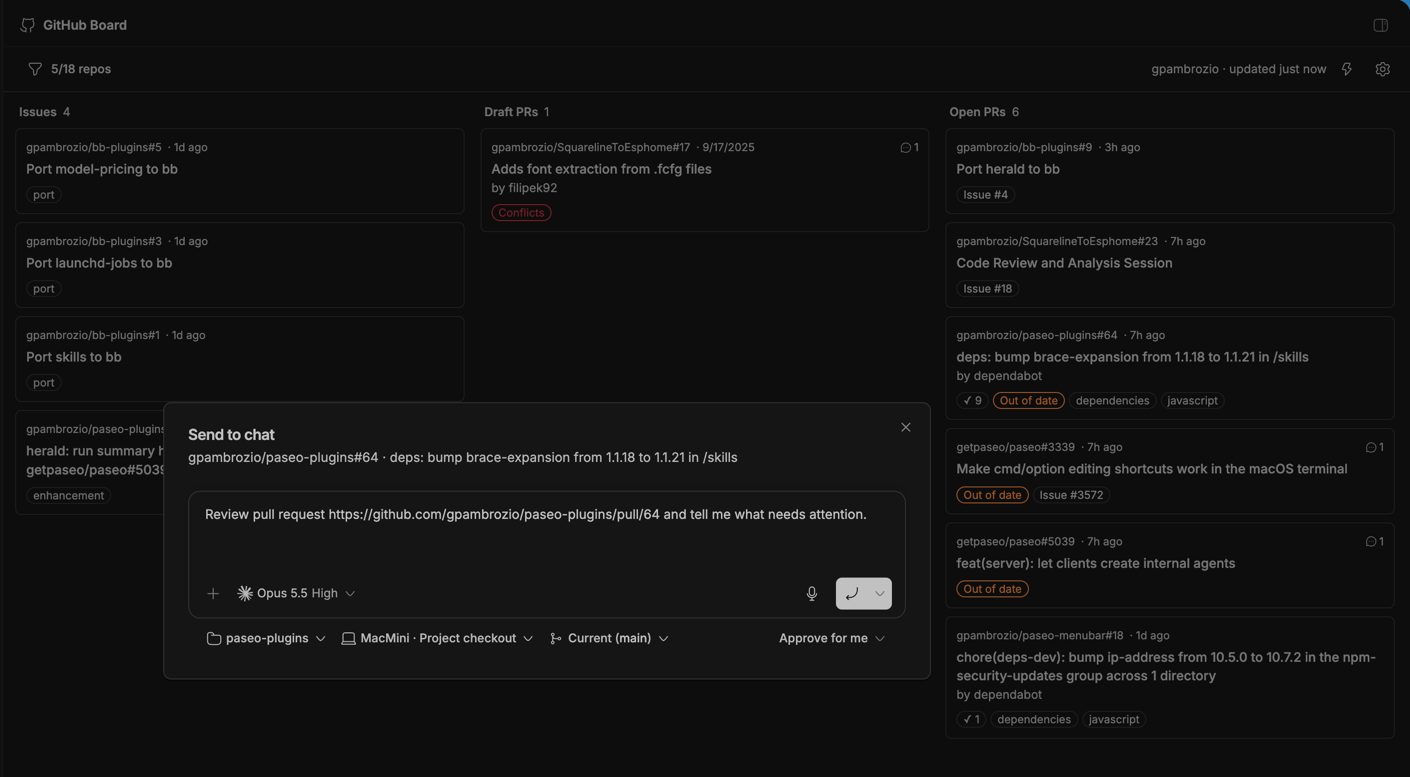
Task: Send the chat message with return icon
Action: click(x=852, y=594)
